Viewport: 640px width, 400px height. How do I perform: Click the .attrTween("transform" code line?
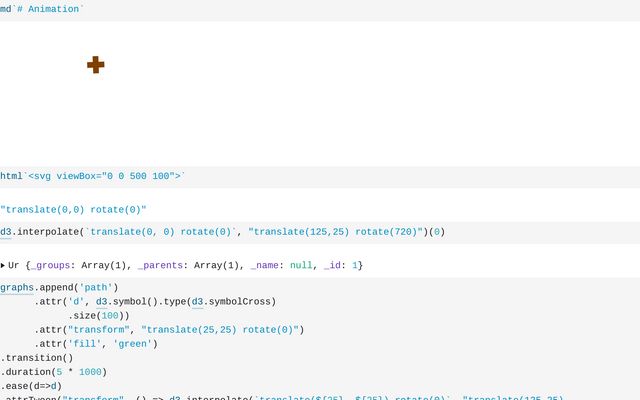60,397
